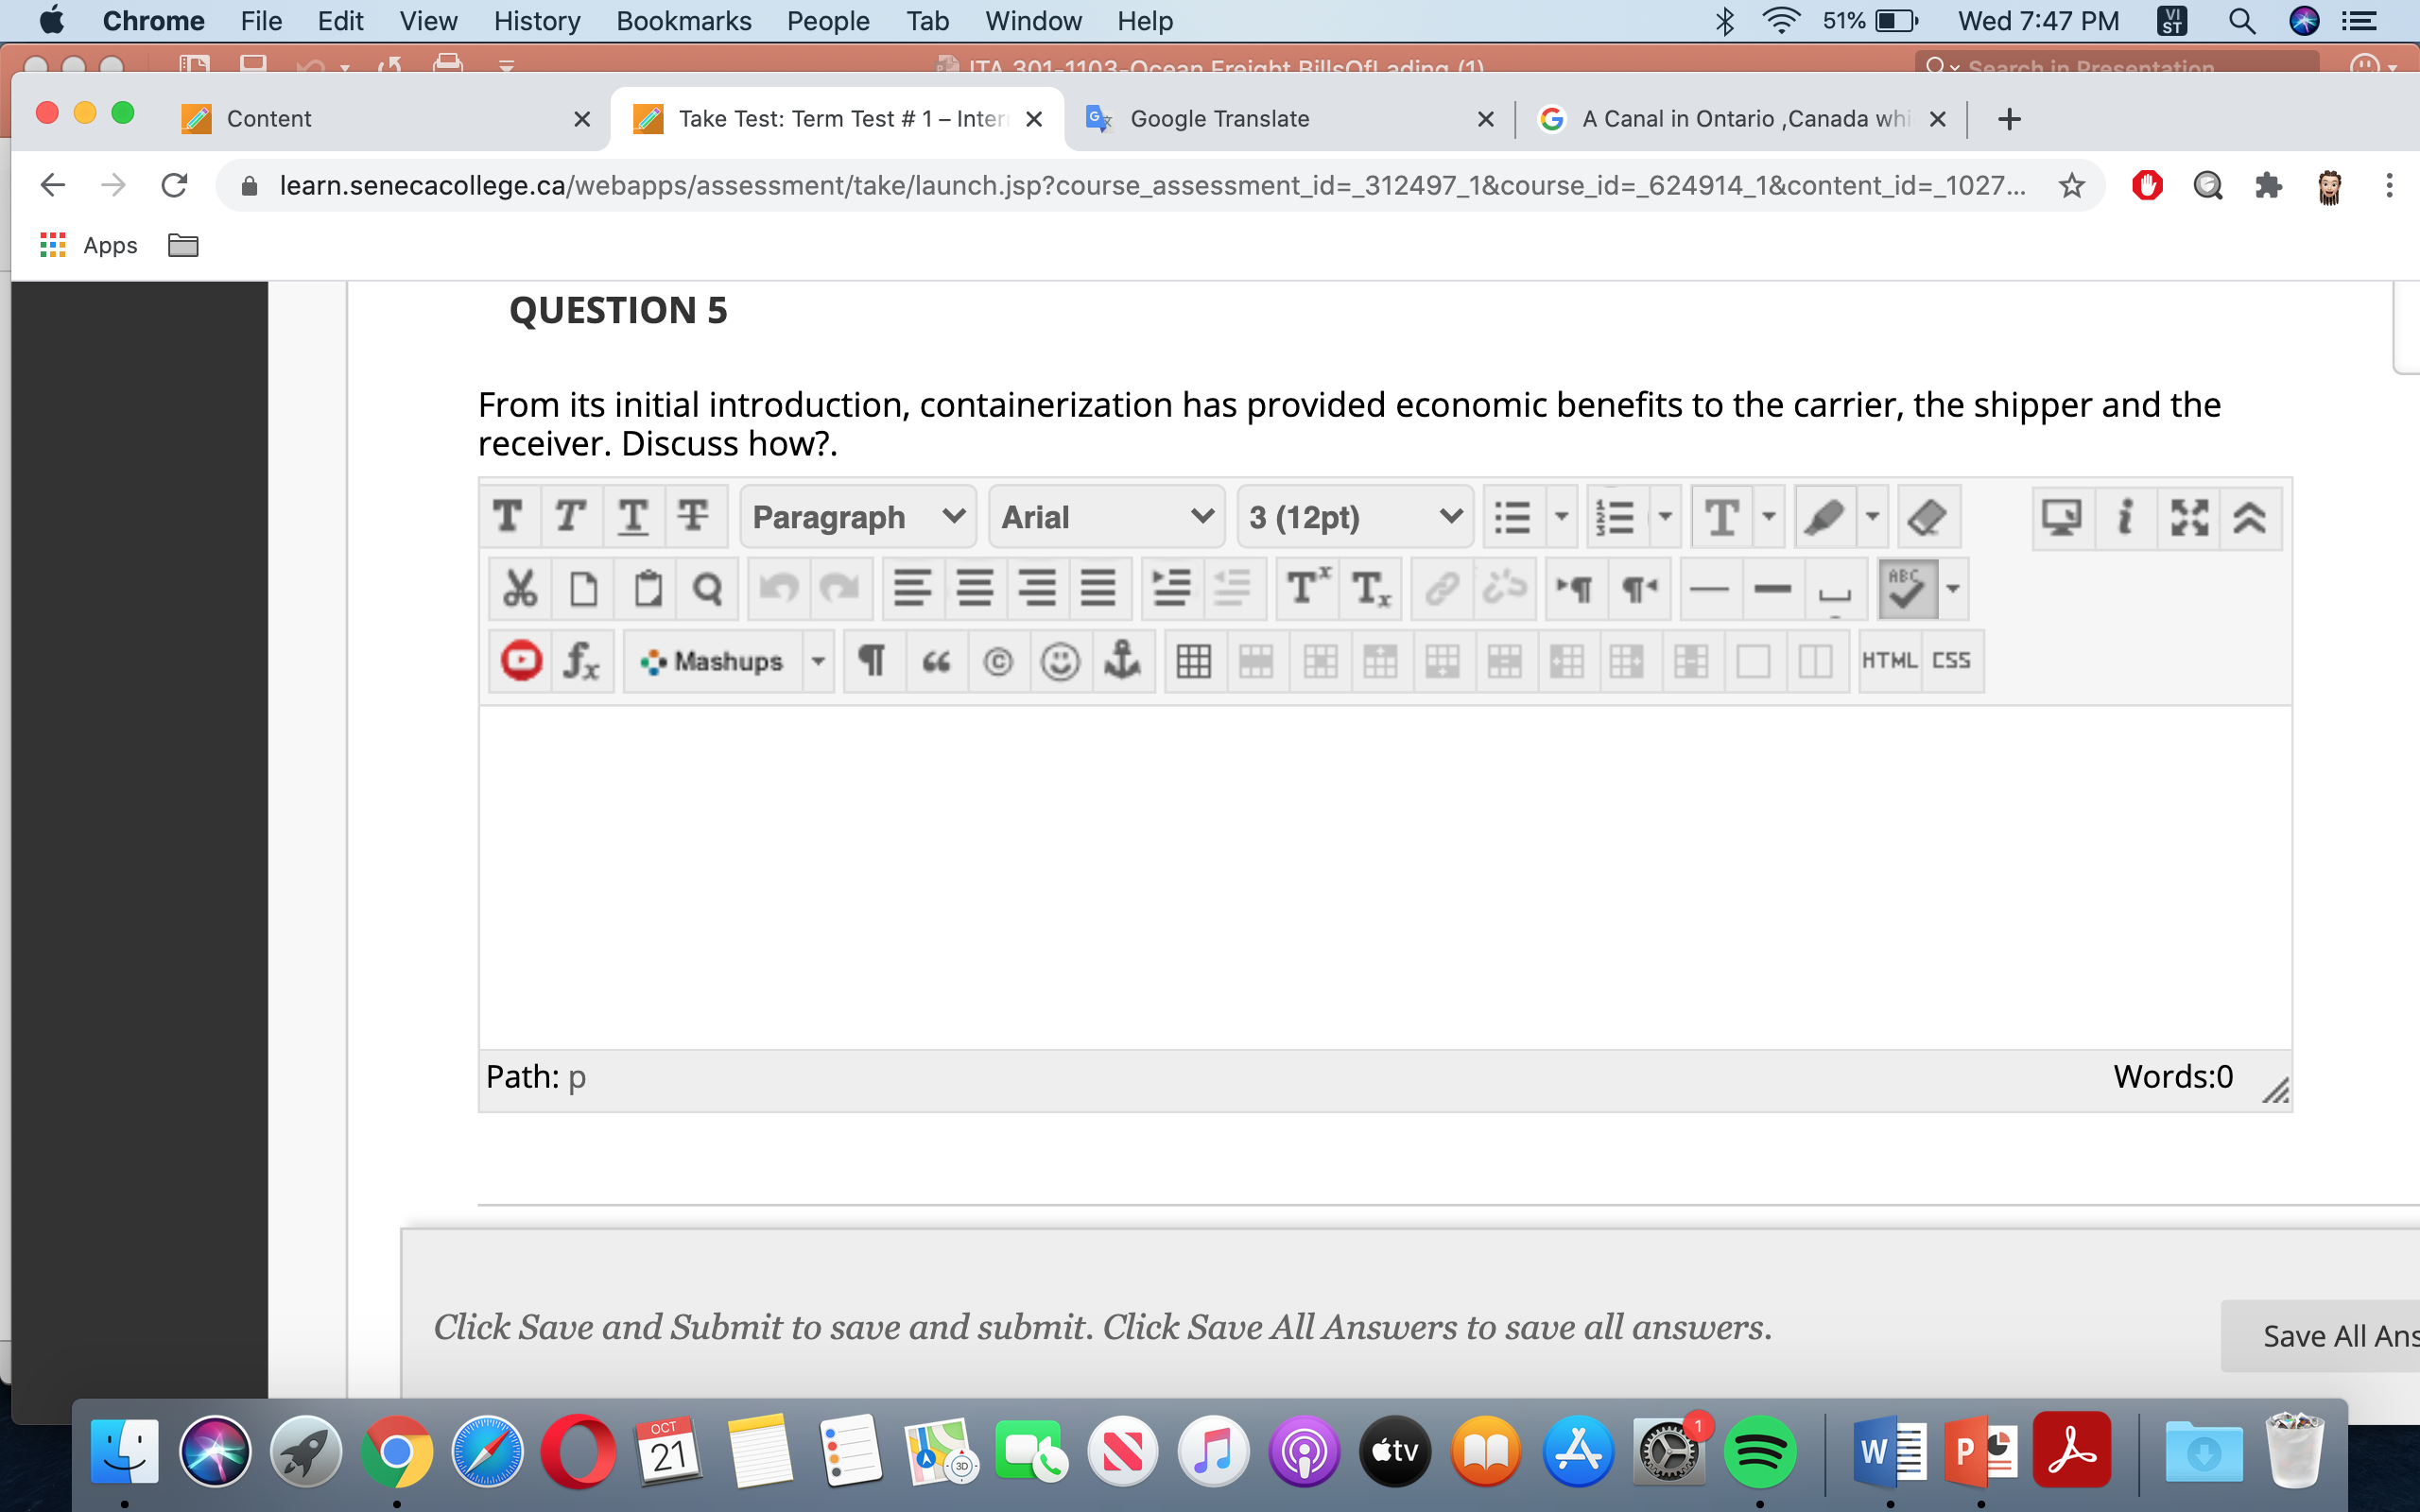The image size is (2420, 1512).
Task: Toggle bold formatting
Action: pos(508,516)
